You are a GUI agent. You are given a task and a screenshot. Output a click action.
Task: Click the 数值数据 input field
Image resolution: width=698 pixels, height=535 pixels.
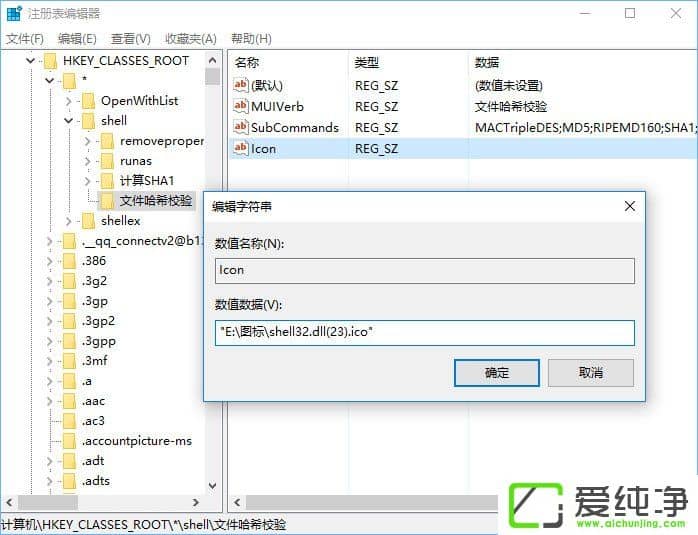coord(425,332)
